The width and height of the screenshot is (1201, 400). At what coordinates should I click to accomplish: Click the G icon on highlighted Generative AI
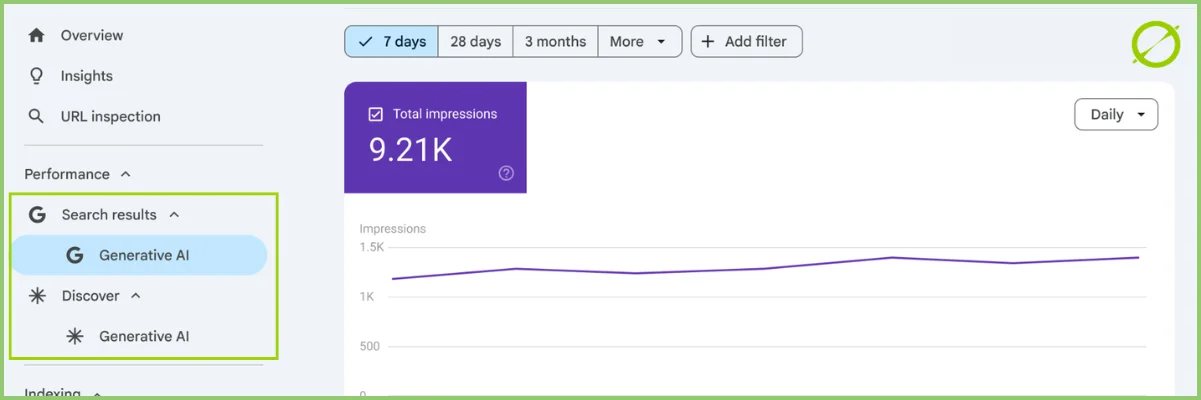point(74,255)
